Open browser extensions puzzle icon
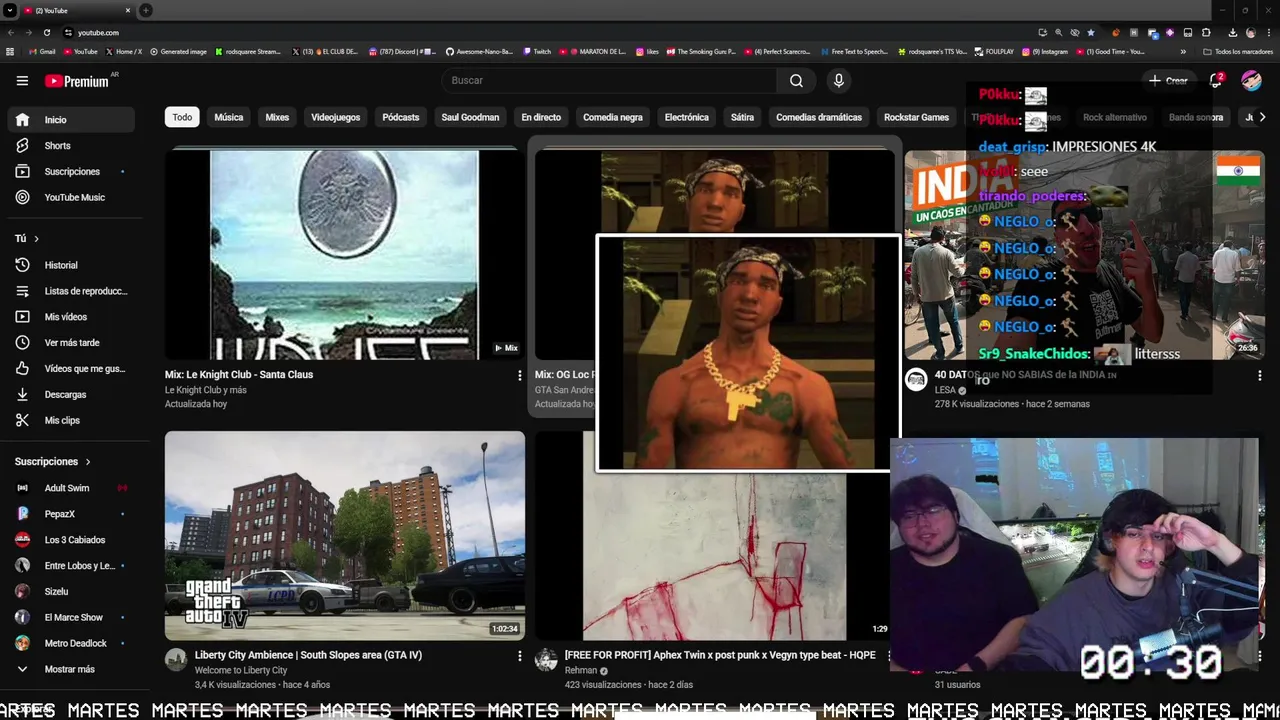The height and width of the screenshot is (720, 1280). pos(1206,33)
